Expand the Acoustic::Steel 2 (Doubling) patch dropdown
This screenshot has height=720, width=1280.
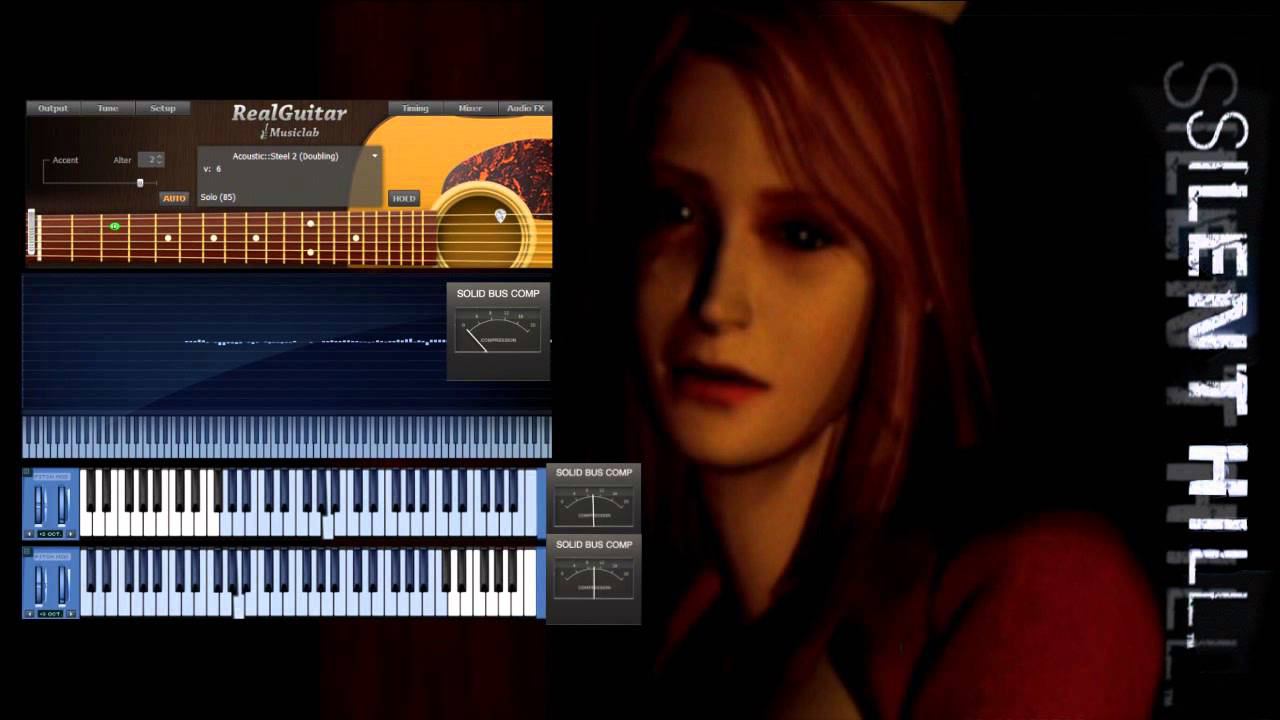pyautogui.click(x=375, y=156)
